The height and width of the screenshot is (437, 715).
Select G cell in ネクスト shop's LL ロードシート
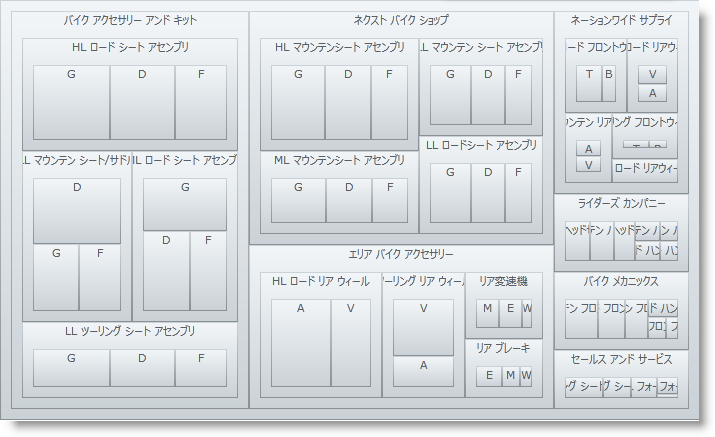(450, 193)
